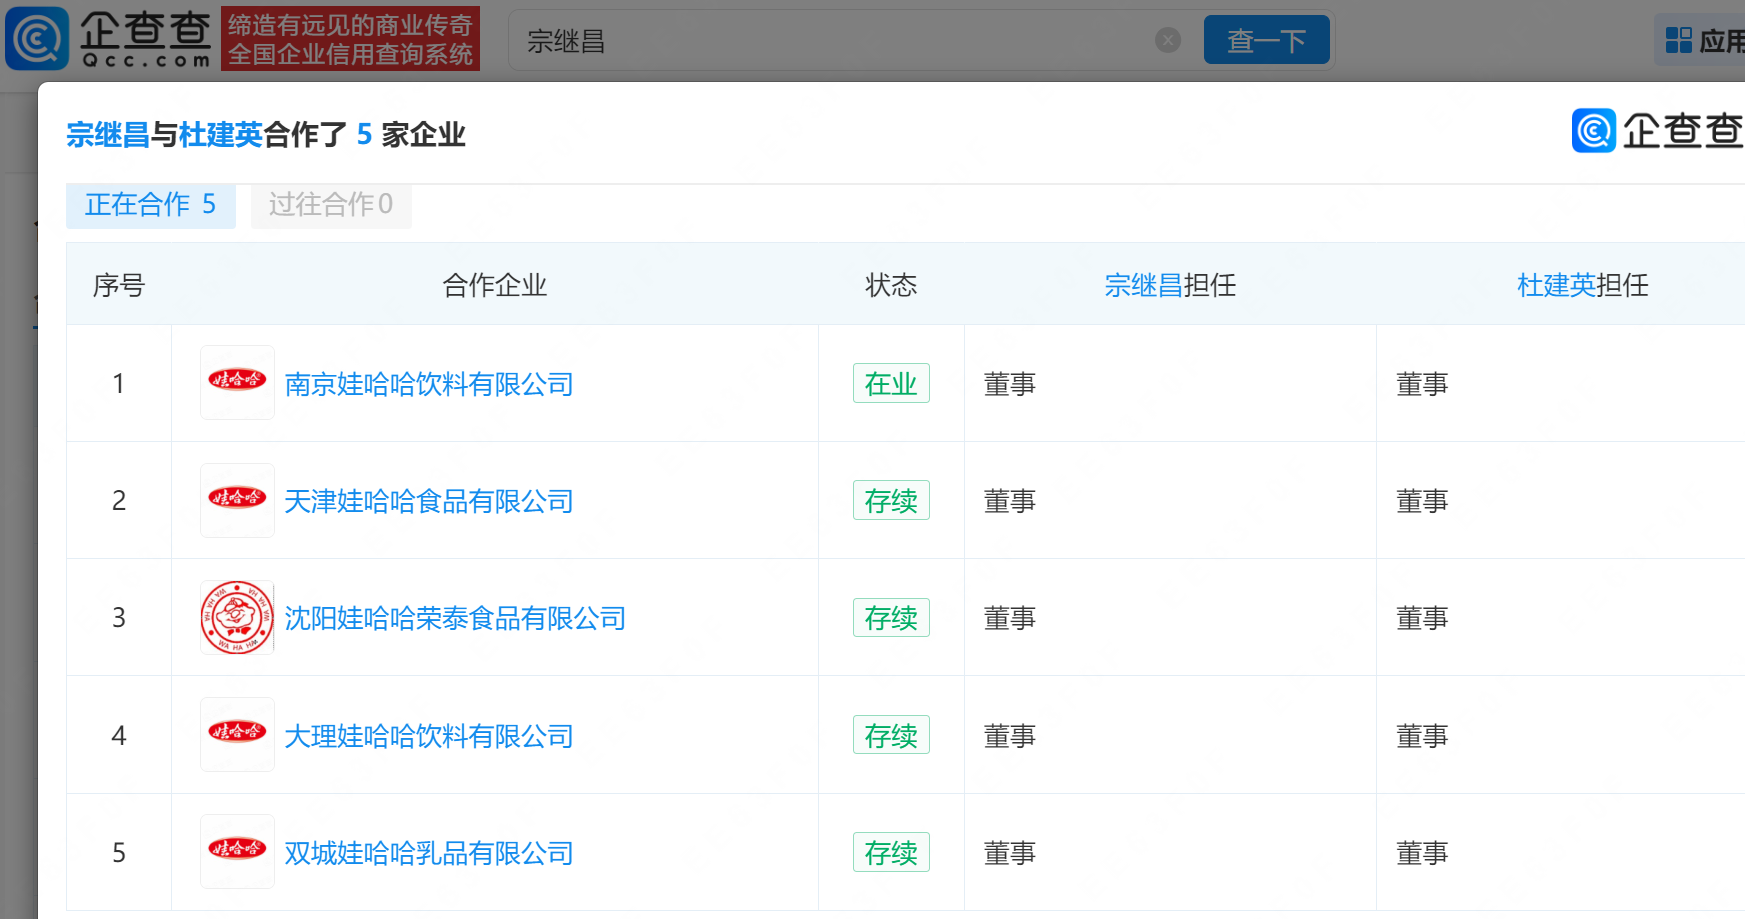Click the 序号 column header

point(119,285)
